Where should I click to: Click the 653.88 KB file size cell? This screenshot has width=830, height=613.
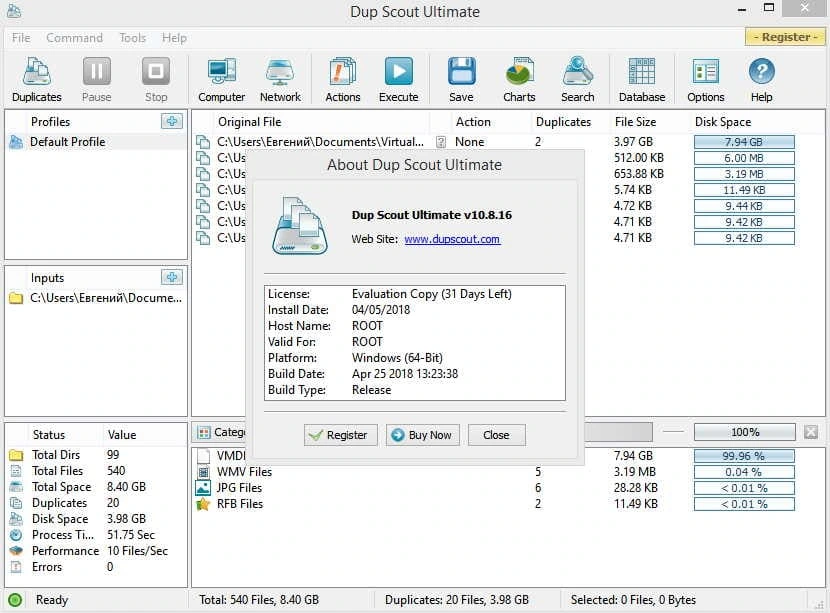point(639,174)
